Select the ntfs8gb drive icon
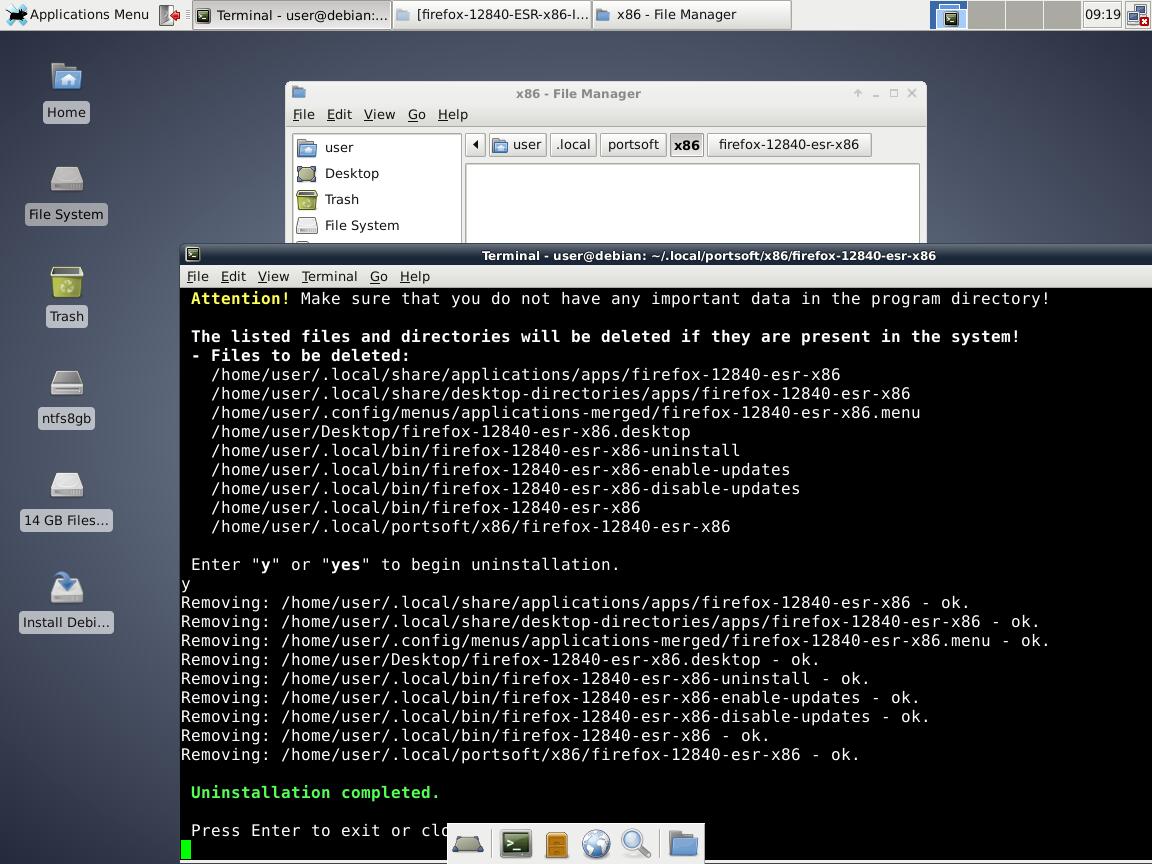The height and width of the screenshot is (864, 1152). 66,398
